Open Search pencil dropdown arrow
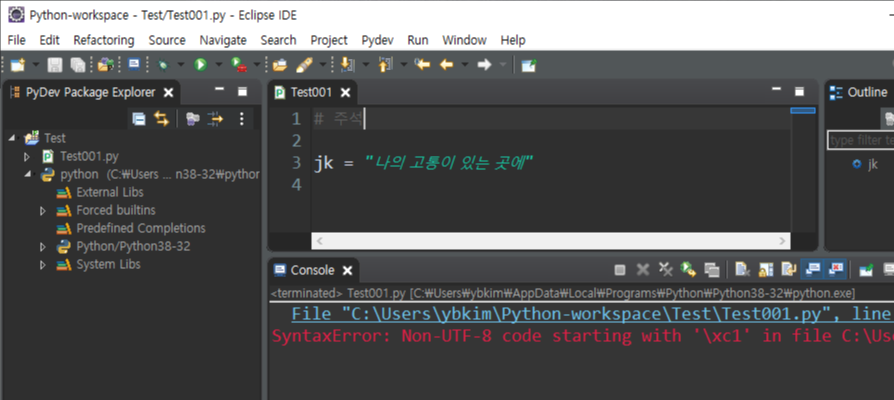The width and height of the screenshot is (894, 400). click(x=323, y=65)
